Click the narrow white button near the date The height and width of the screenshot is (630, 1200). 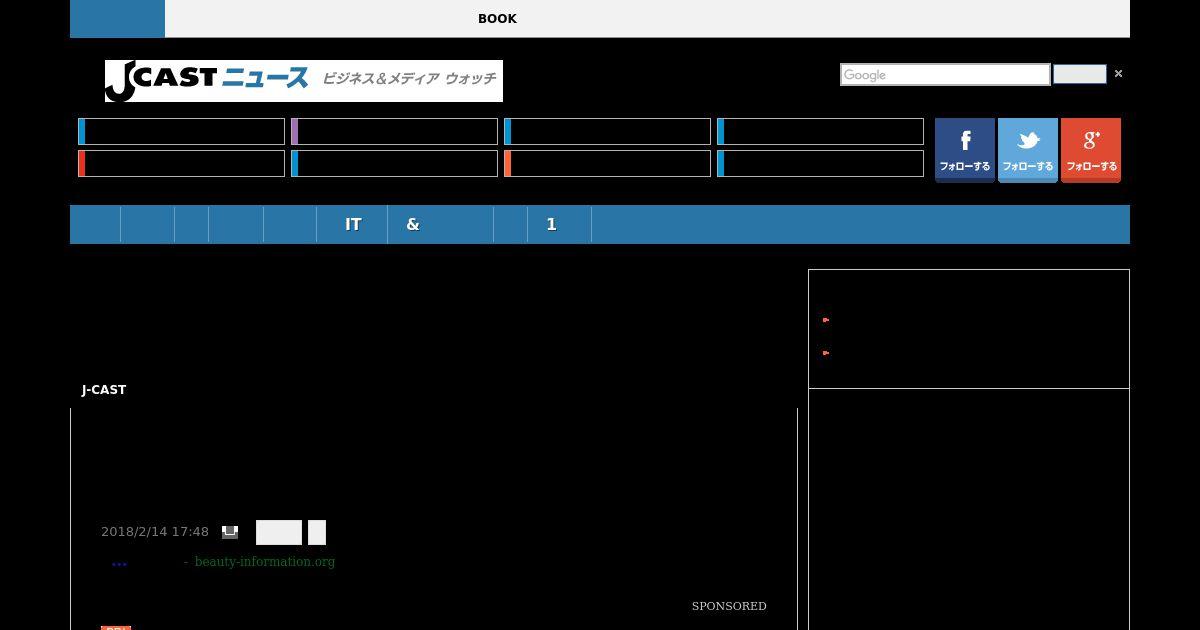point(317,533)
